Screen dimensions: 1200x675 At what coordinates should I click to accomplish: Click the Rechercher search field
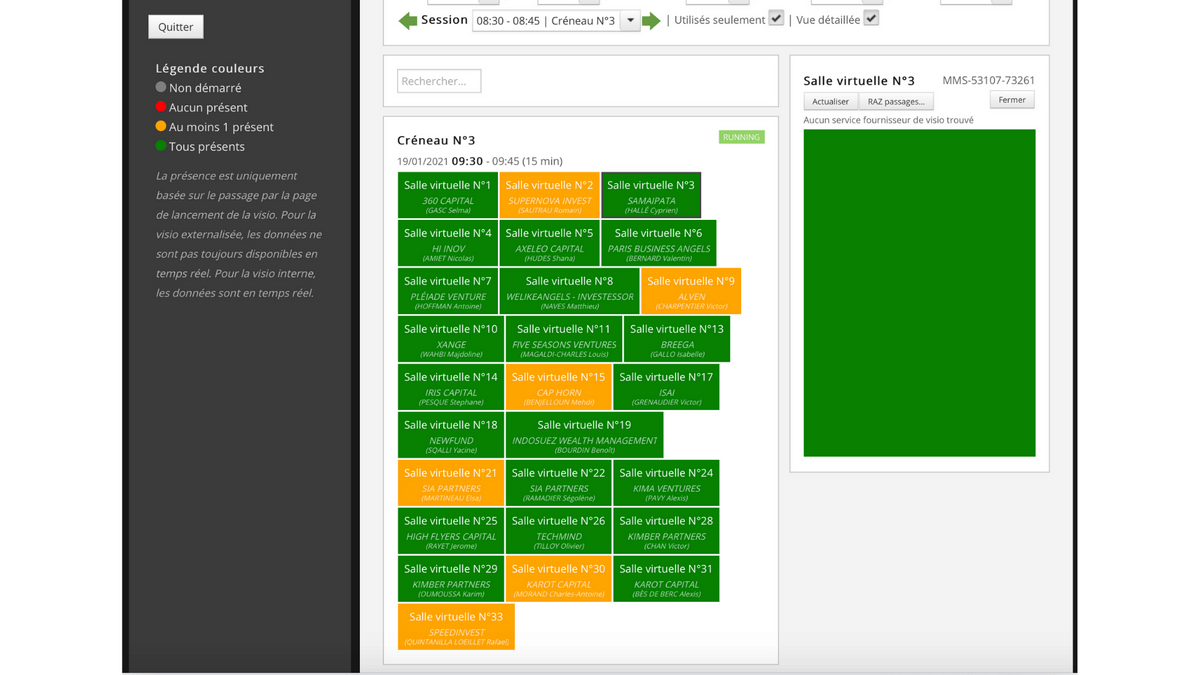click(439, 81)
